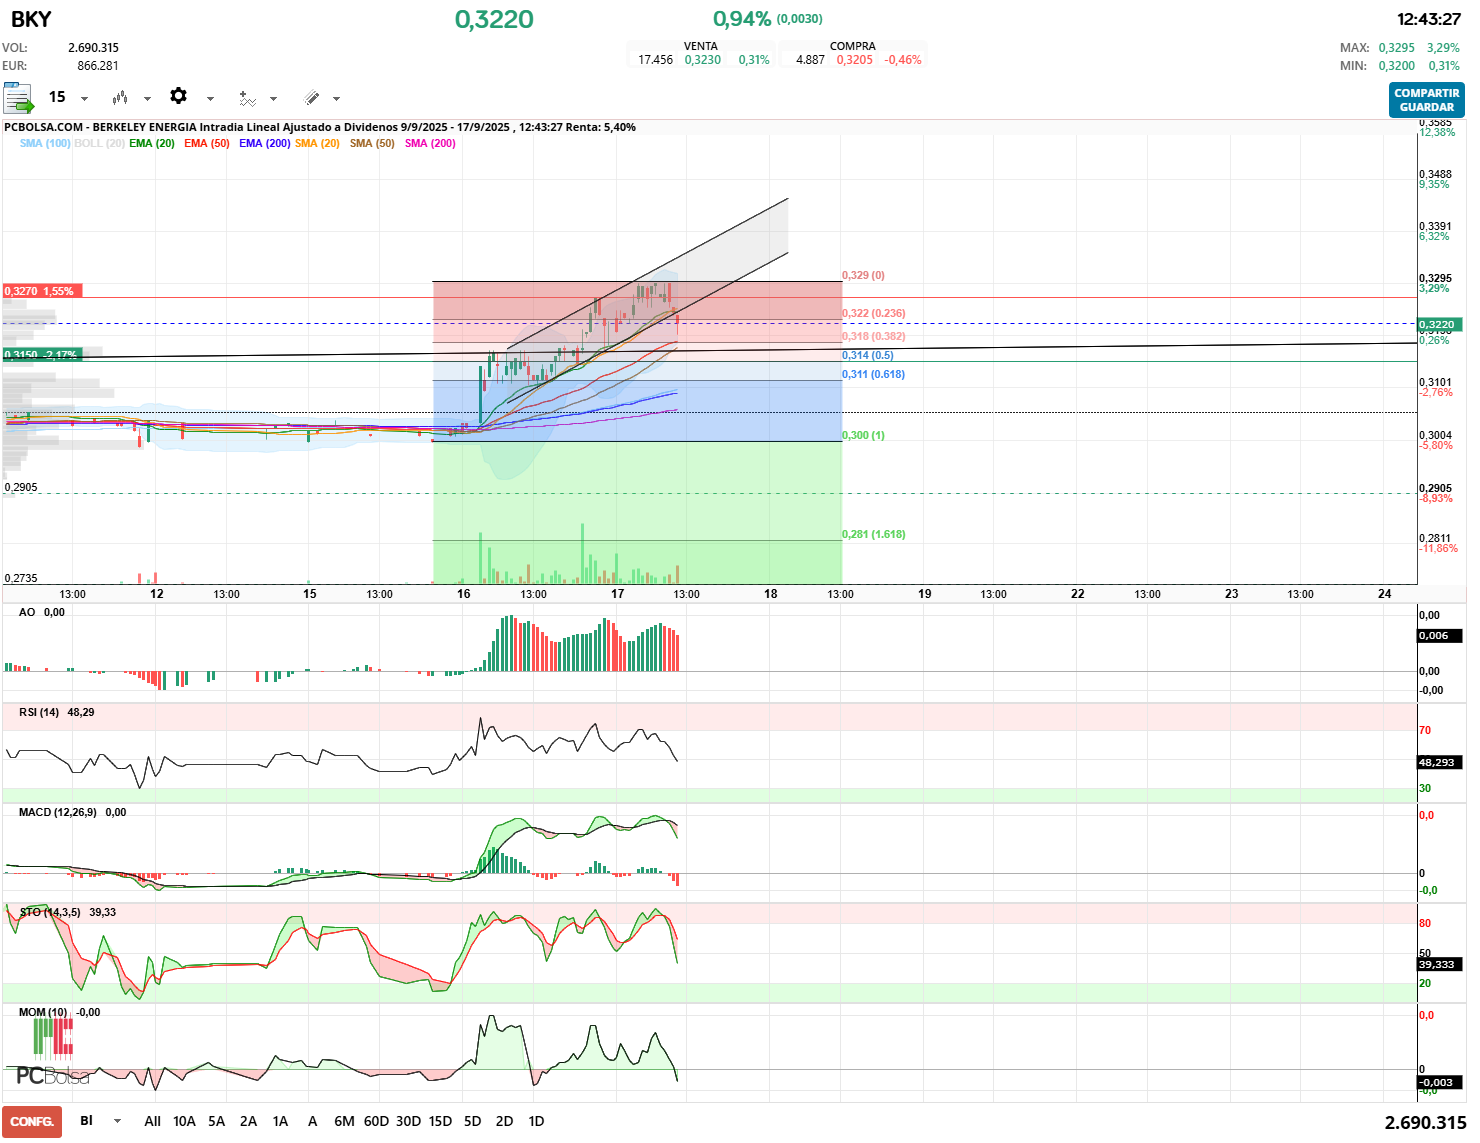Image resolution: width=1480 pixels, height=1143 pixels.
Task: Click the 0,3150 -2,17% green price label
Action: point(42,355)
